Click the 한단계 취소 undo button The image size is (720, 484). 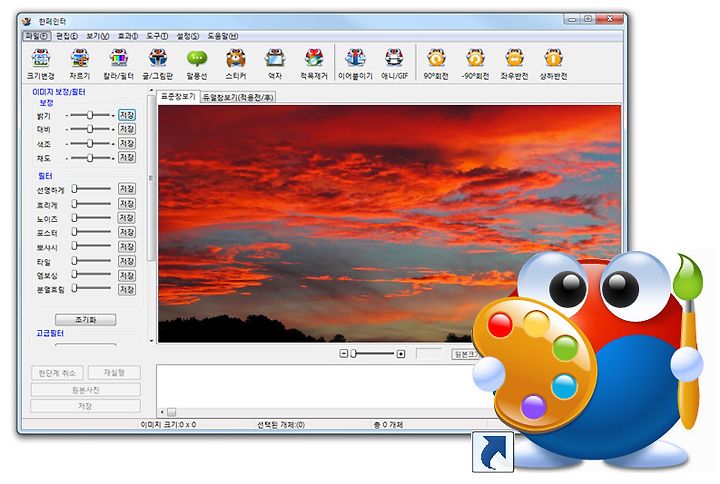pos(57,373)
